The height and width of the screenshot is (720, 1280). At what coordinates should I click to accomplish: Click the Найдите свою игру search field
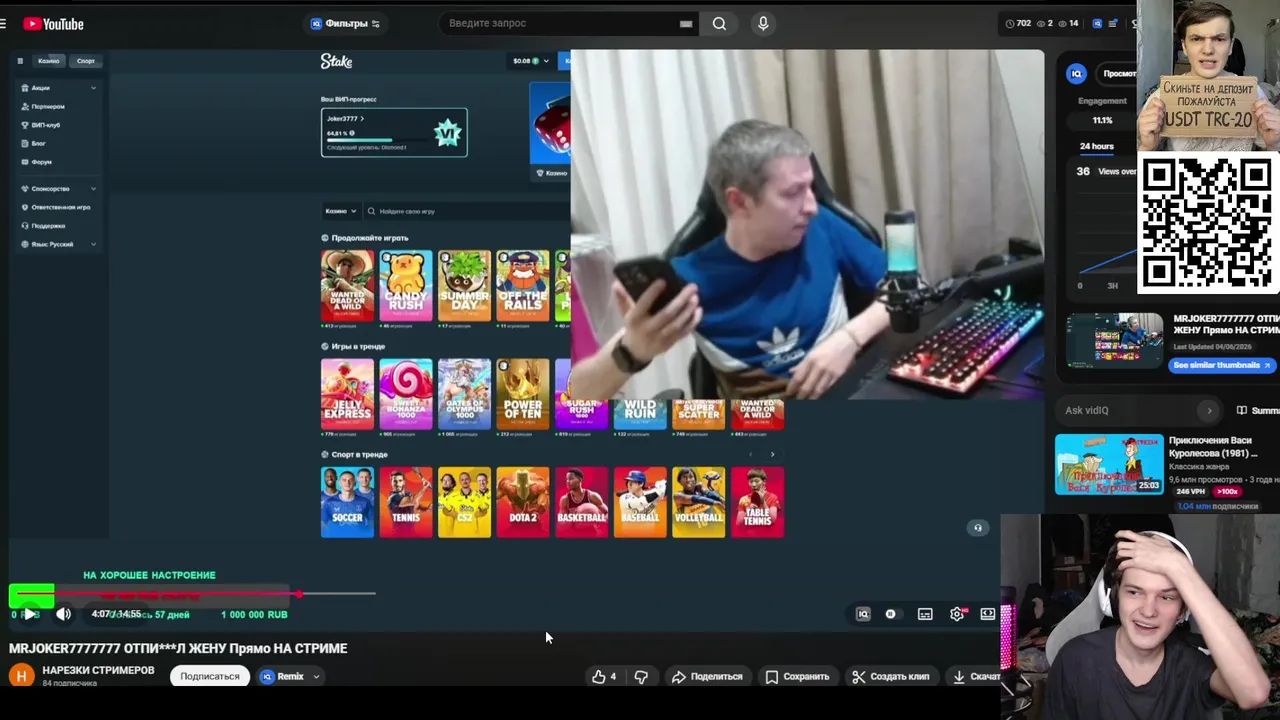(x=466, y=211)
